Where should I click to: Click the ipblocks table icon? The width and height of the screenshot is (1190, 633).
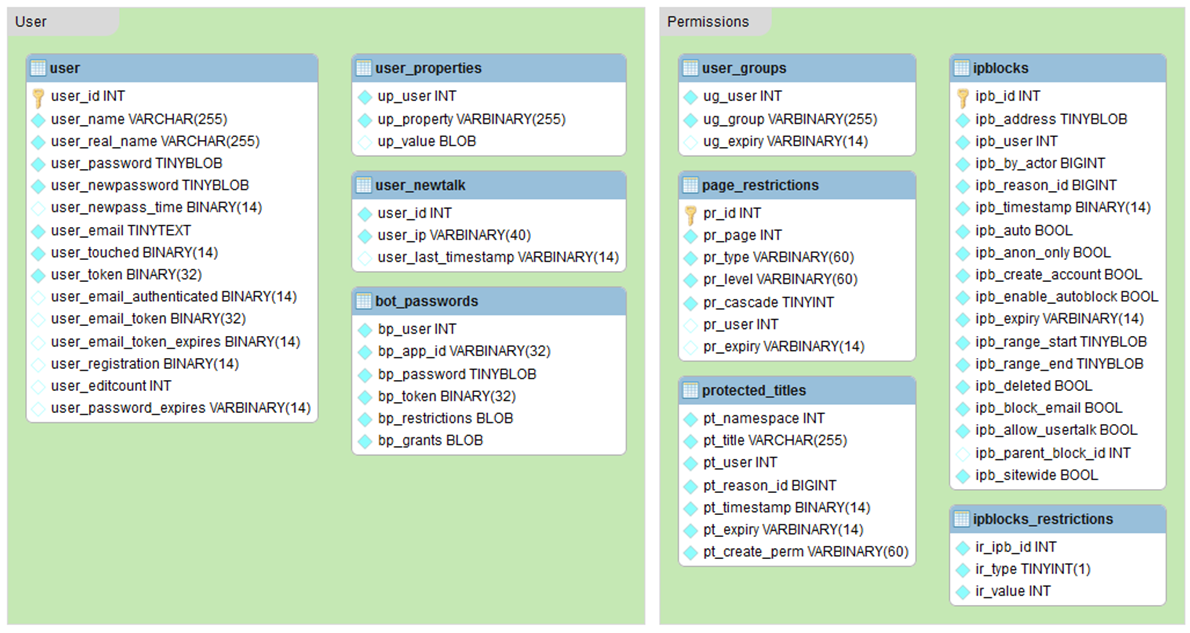[962, 68]
